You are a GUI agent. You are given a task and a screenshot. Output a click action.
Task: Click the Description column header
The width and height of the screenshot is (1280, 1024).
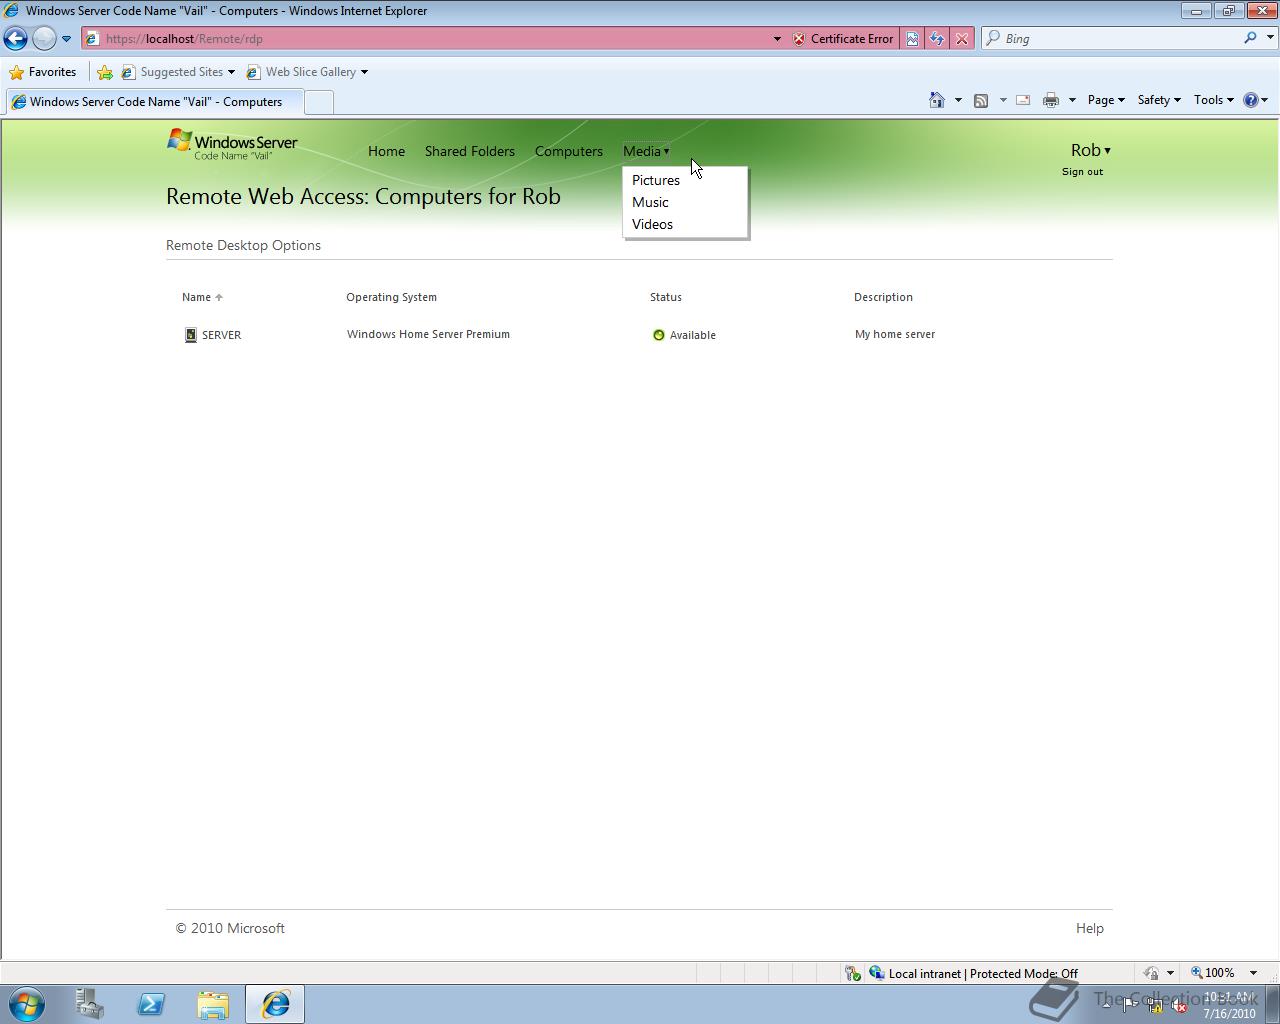point(883,297)
